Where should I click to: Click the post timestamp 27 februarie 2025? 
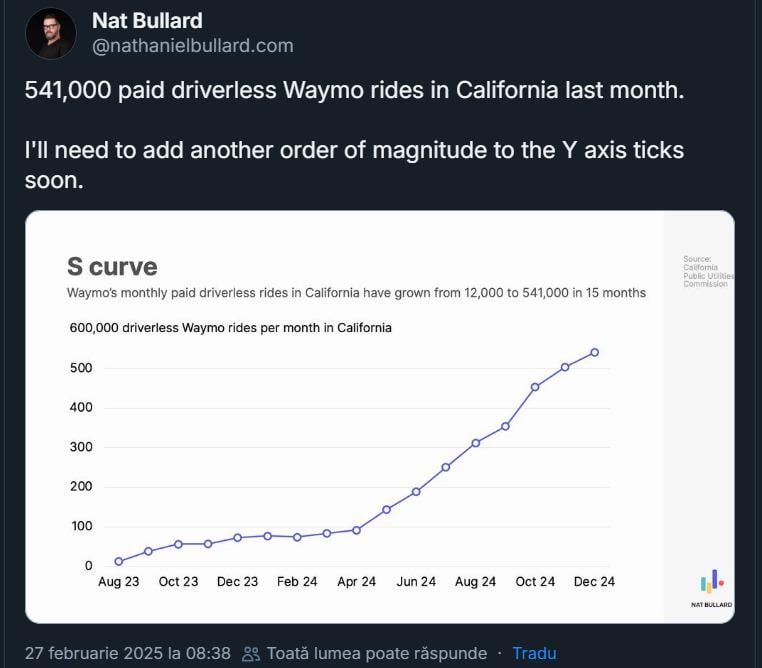coord(127,653)
